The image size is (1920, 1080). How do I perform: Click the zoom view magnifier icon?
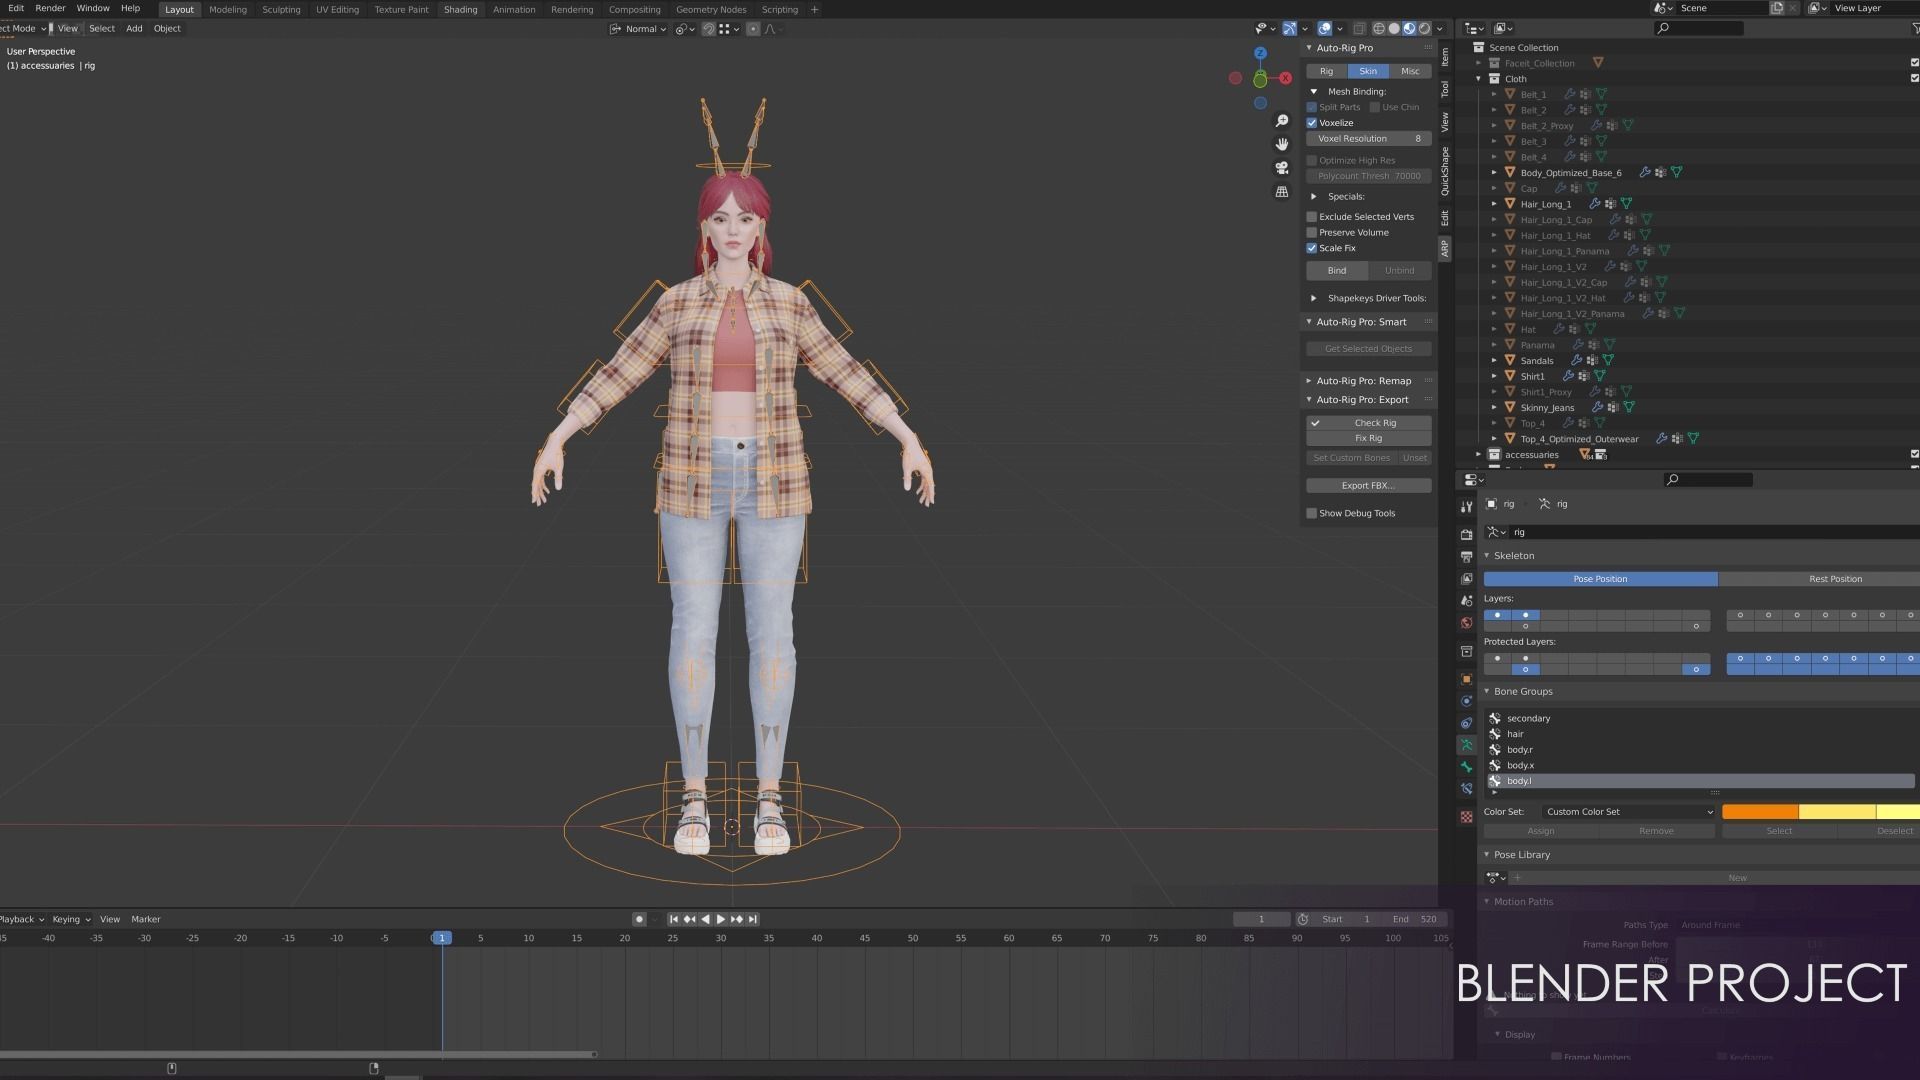(1282, 121)
